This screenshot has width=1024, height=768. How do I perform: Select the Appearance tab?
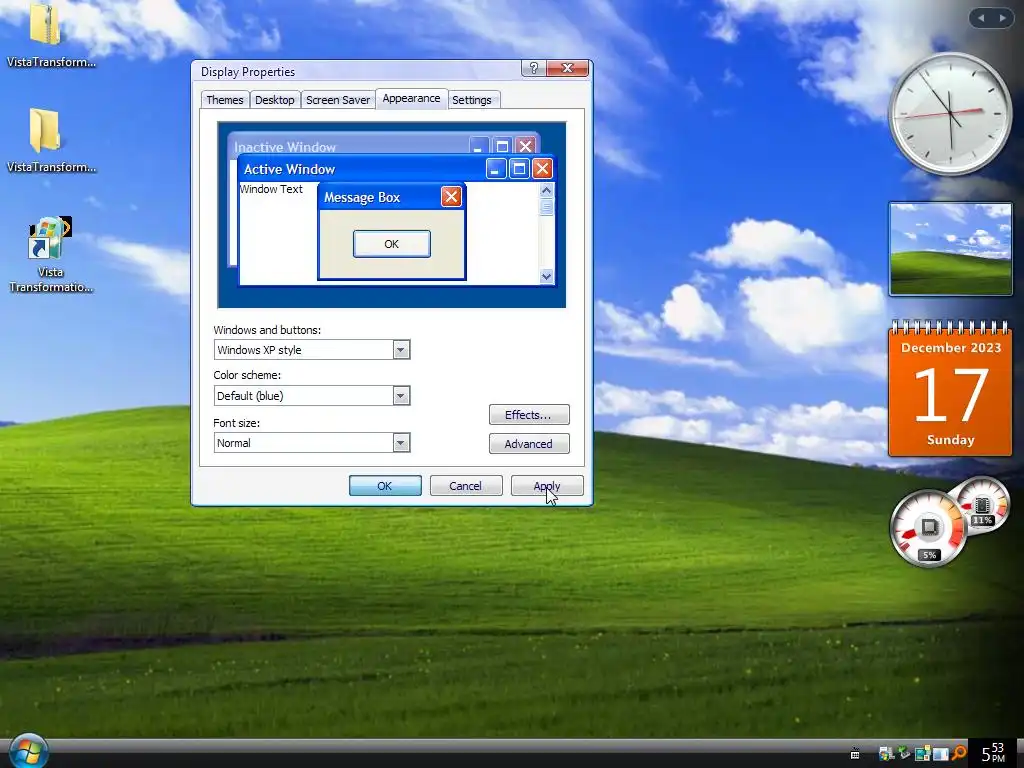[x=411, y=99]
